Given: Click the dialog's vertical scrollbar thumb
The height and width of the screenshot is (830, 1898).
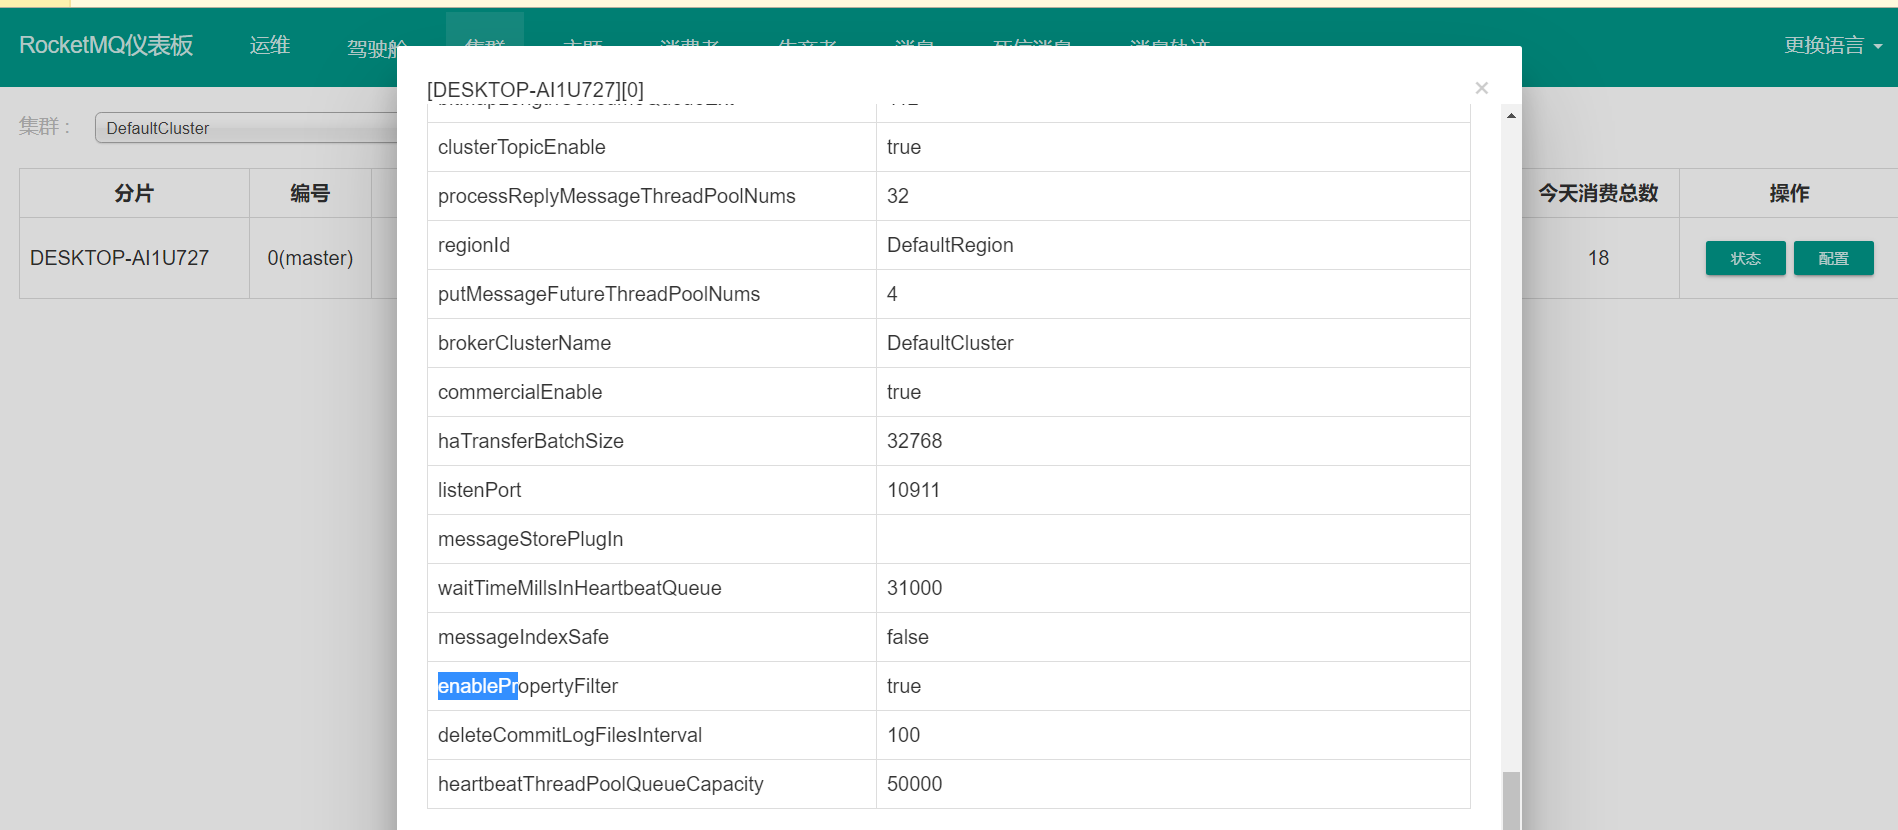Looking at the screenshot, I should (1511, 800).
